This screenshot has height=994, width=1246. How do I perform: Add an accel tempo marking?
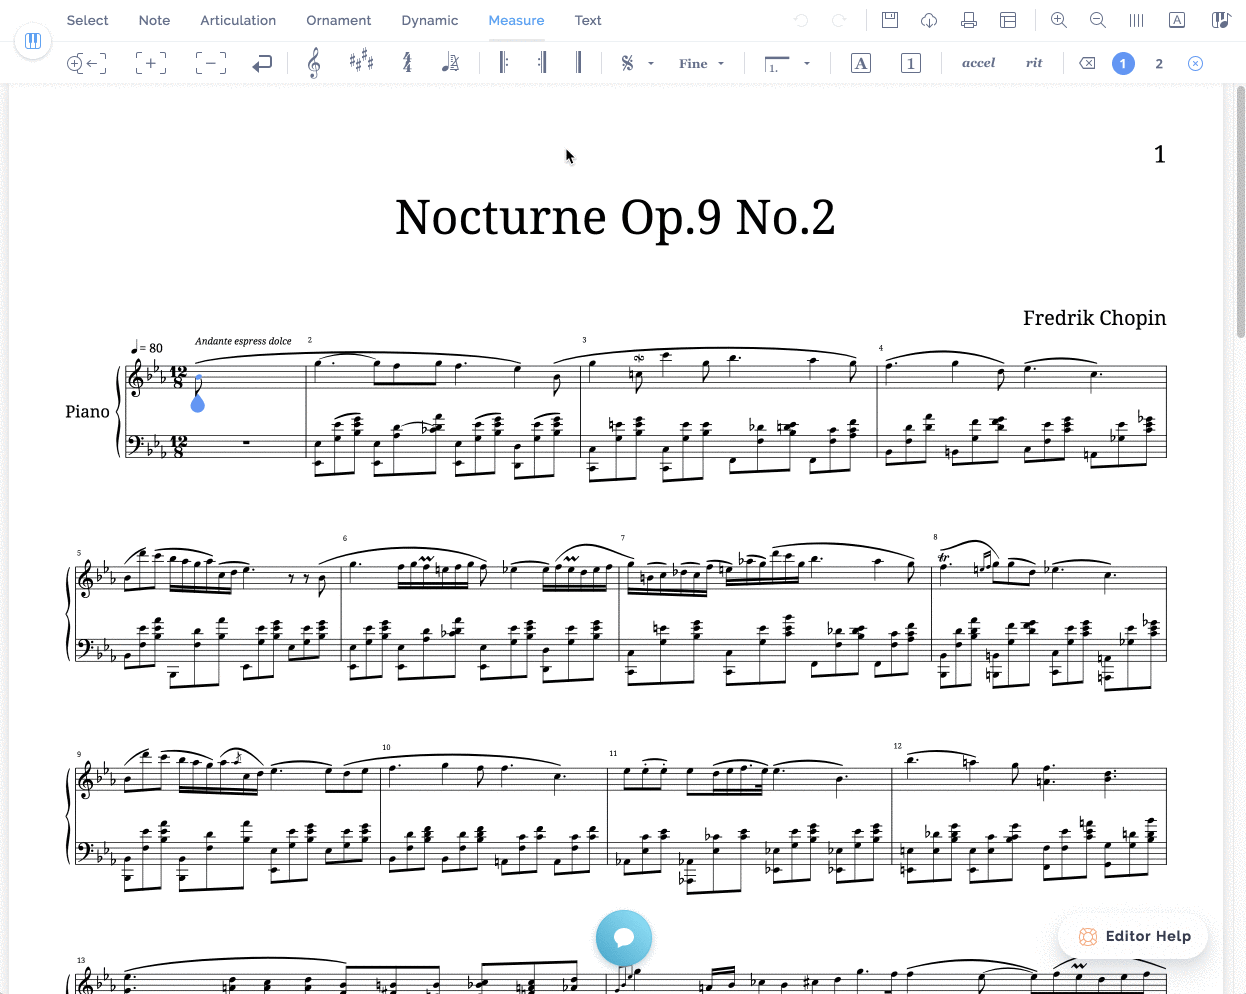pyautogui.click(x=978, y=62)
